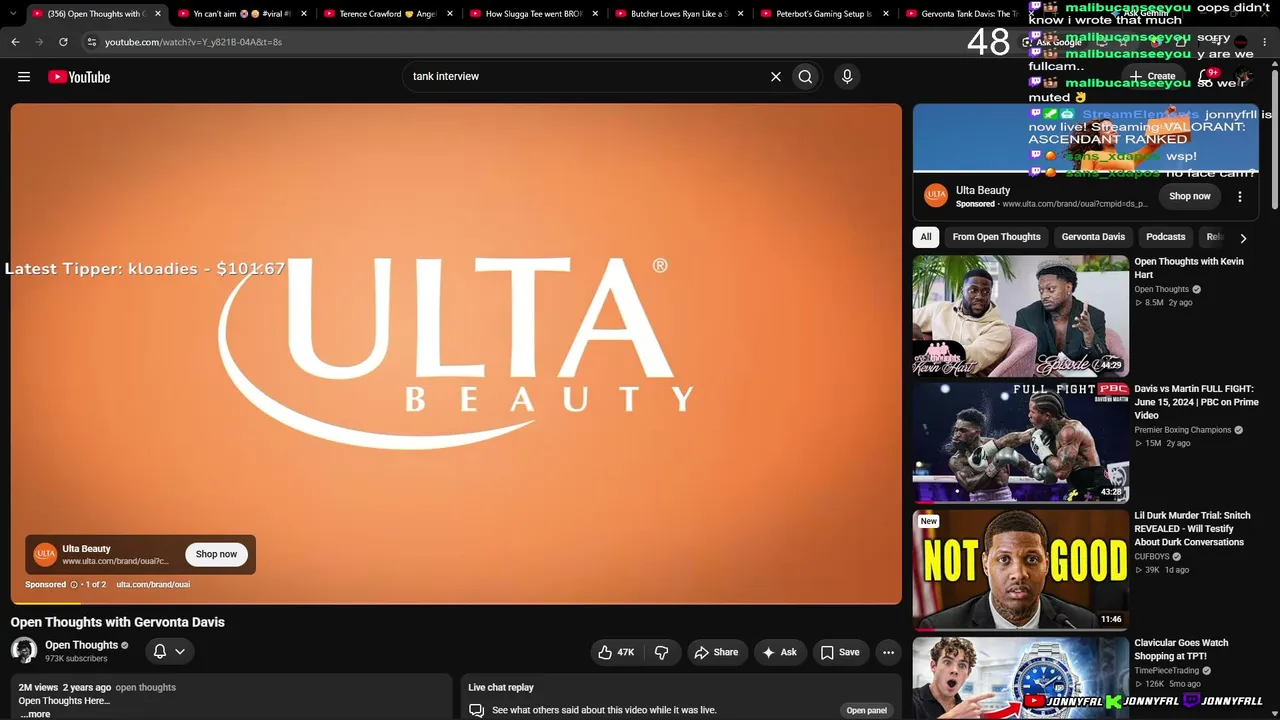Open 'Clavicular Goes Watch Shopping at TPT!' title
Image resolution: width=1280 pixels, height=720 pixels.
pos(1181,649)
